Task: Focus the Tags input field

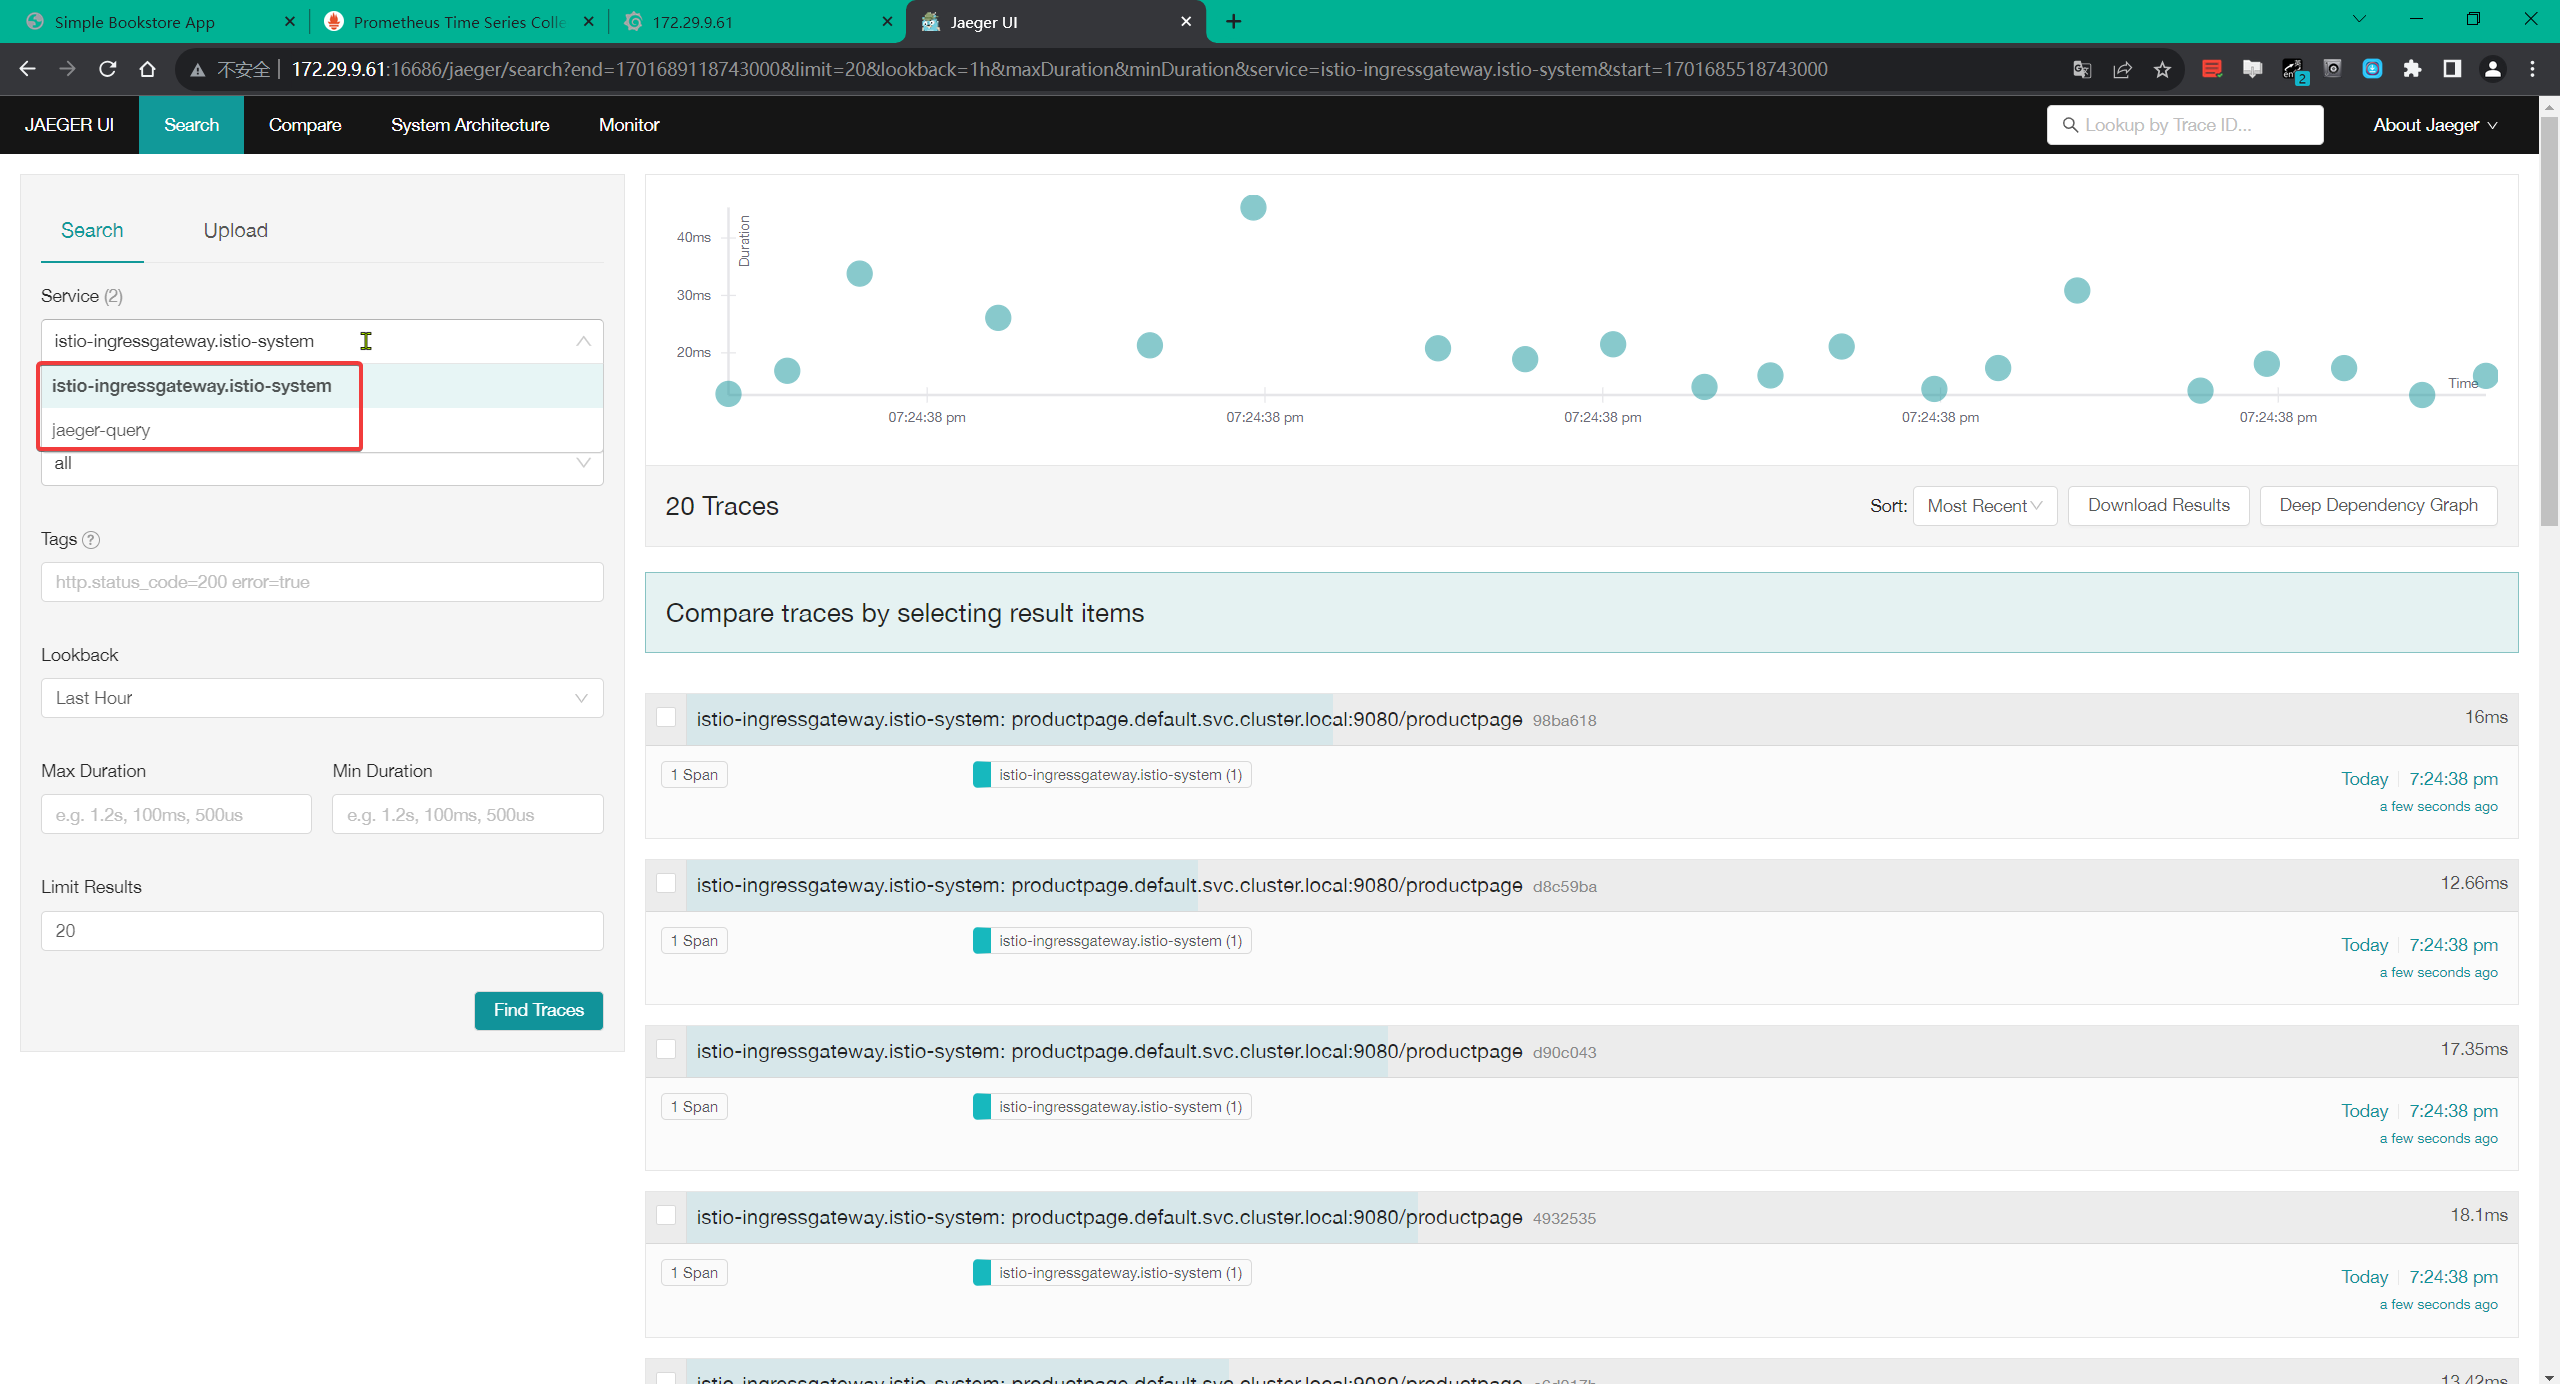Action: 322,582
